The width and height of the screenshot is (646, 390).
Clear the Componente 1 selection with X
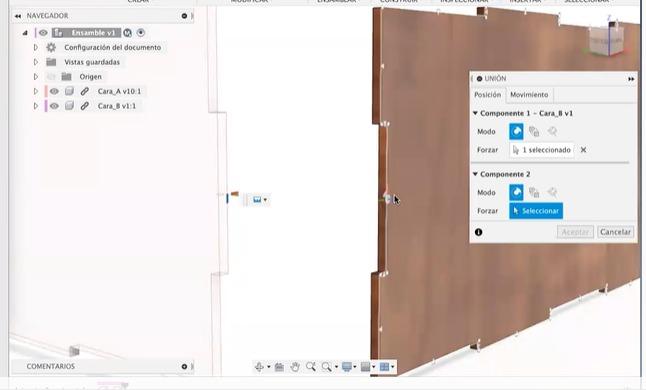(583, 150)
